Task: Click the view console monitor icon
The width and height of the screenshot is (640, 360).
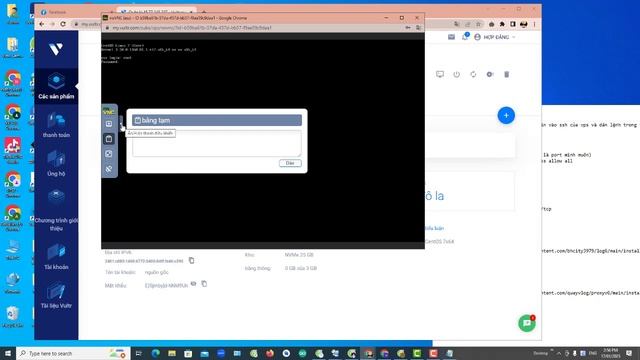Action: (x=440, y=74)
